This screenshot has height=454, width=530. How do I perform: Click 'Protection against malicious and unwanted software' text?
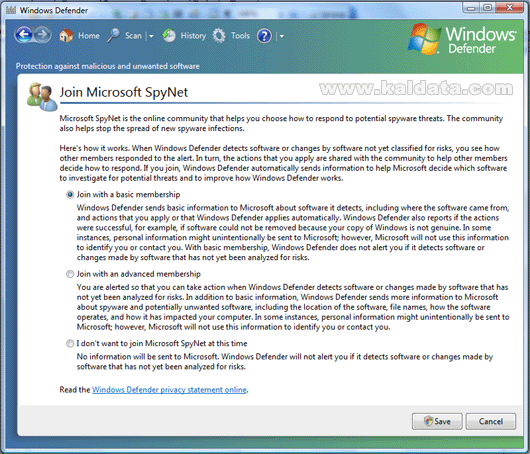(x=107, y=66)
